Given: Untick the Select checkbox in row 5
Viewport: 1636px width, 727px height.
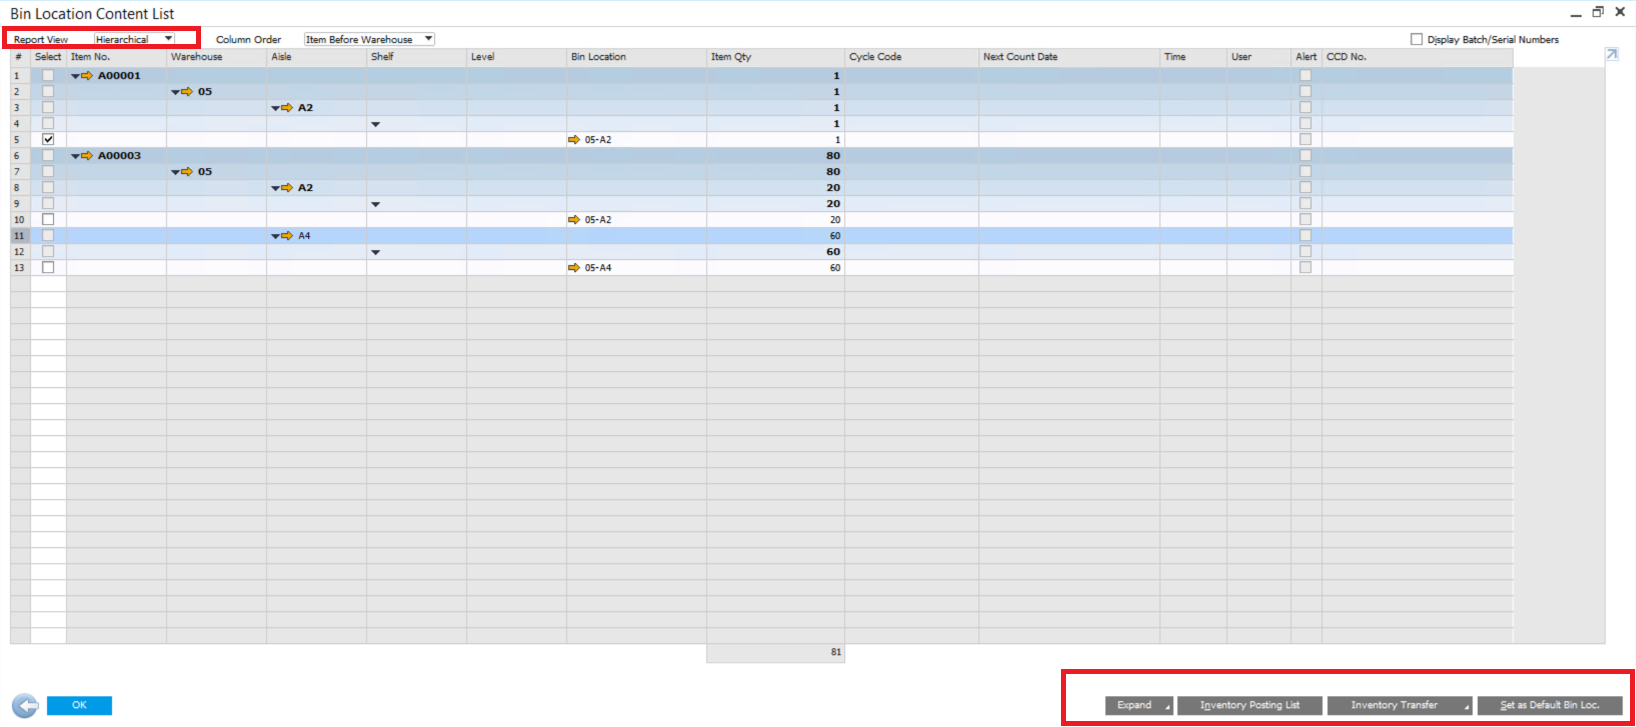Looking at the screenshot, I should [48, 140].
